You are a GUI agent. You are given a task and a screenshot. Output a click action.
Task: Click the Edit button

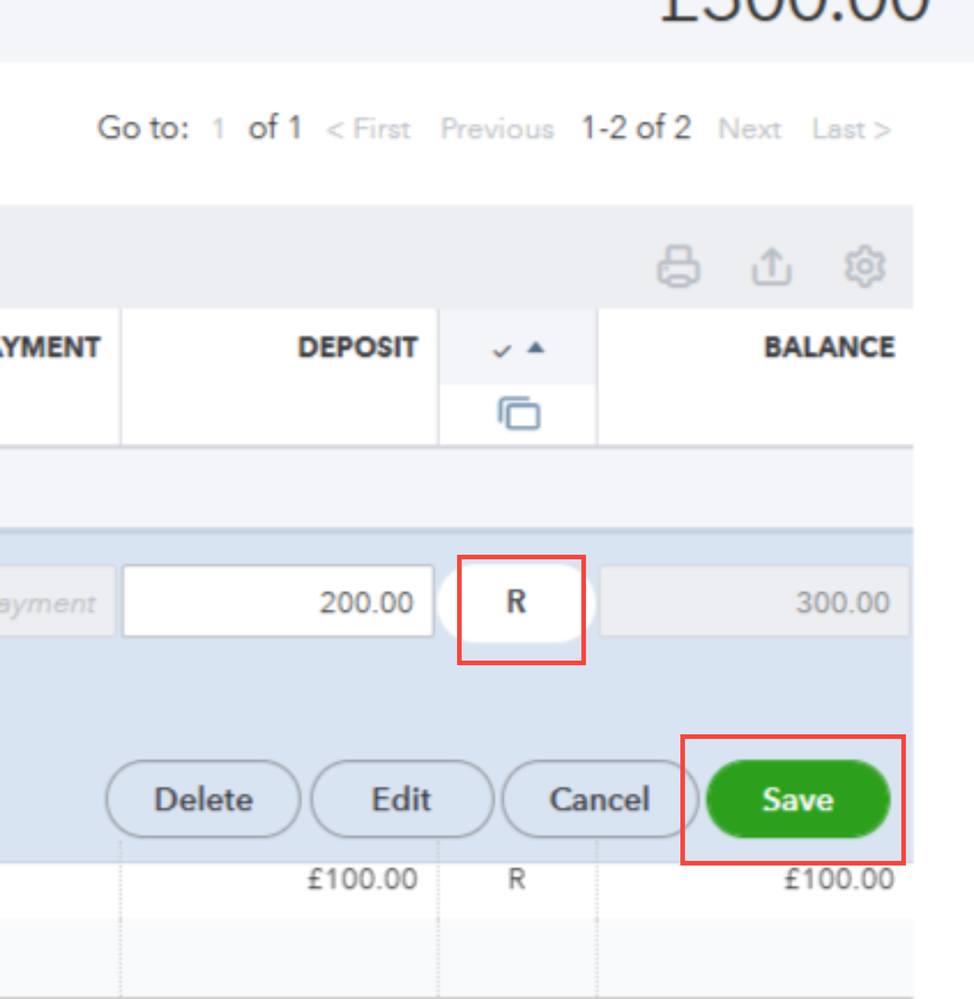402,799
